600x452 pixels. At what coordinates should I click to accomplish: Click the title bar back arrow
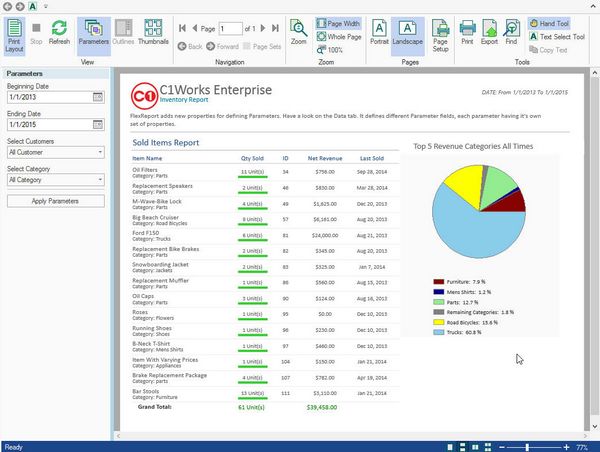7,7
